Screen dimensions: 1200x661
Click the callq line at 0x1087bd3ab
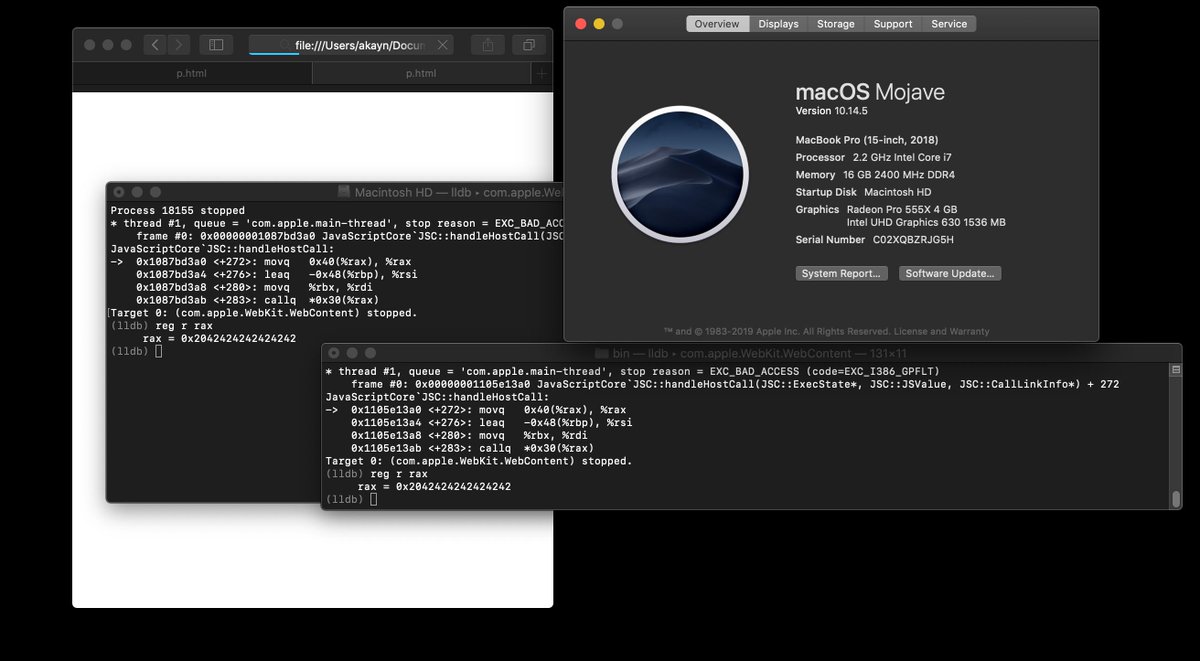[257, 300]
